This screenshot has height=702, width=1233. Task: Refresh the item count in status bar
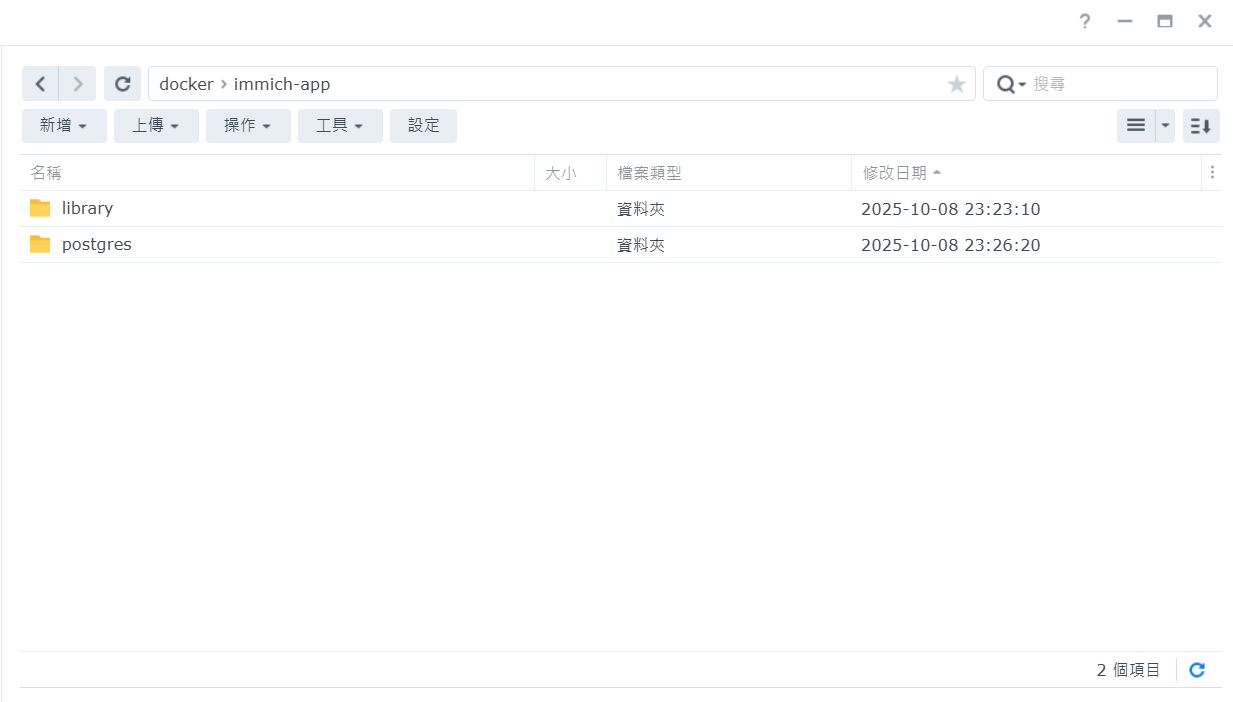point(1197,670)
